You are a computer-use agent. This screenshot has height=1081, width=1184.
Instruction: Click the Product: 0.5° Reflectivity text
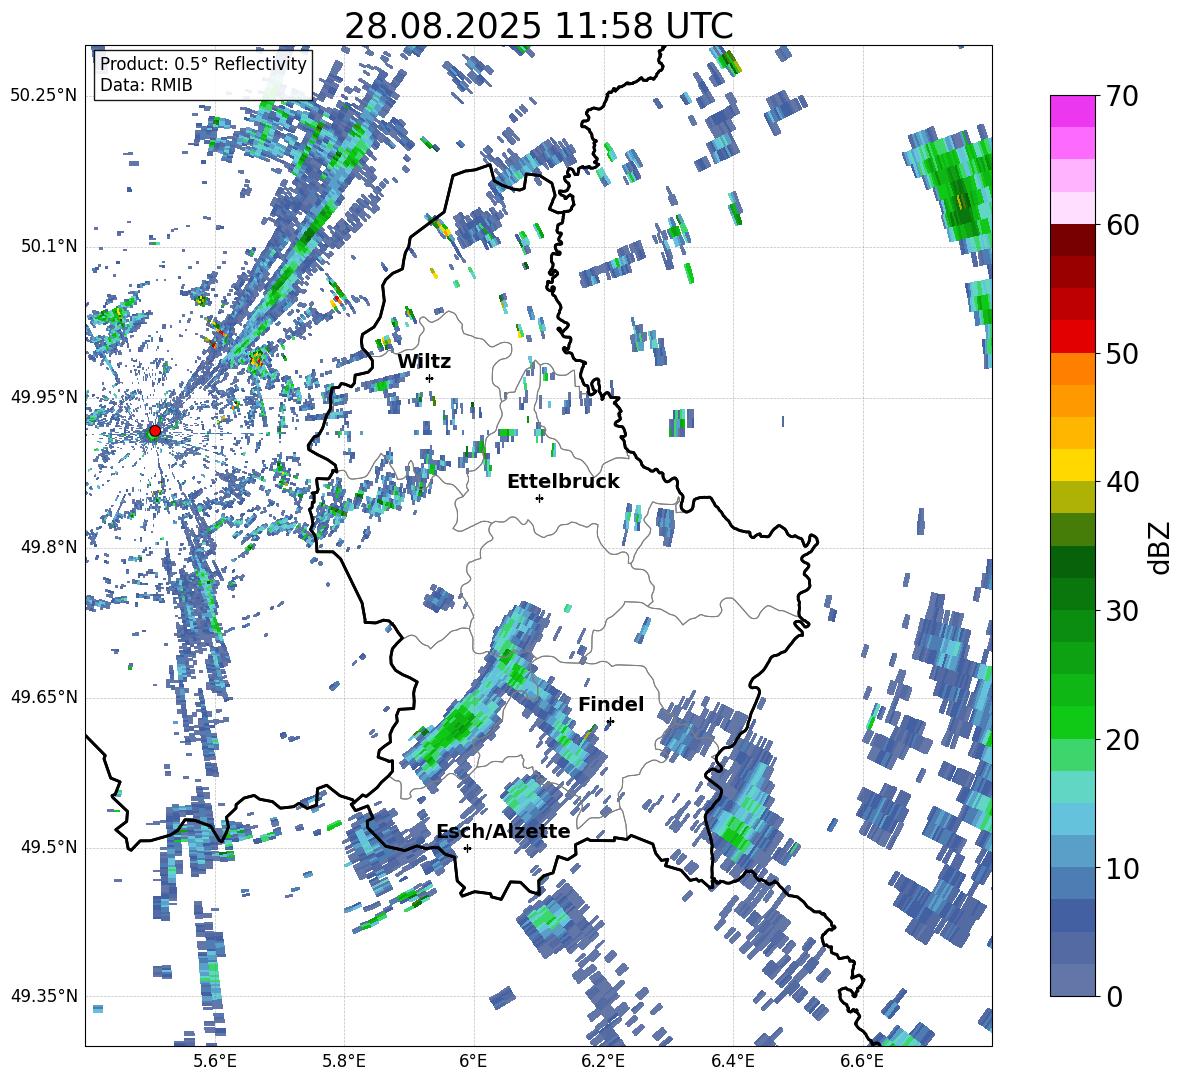(203, 63)
